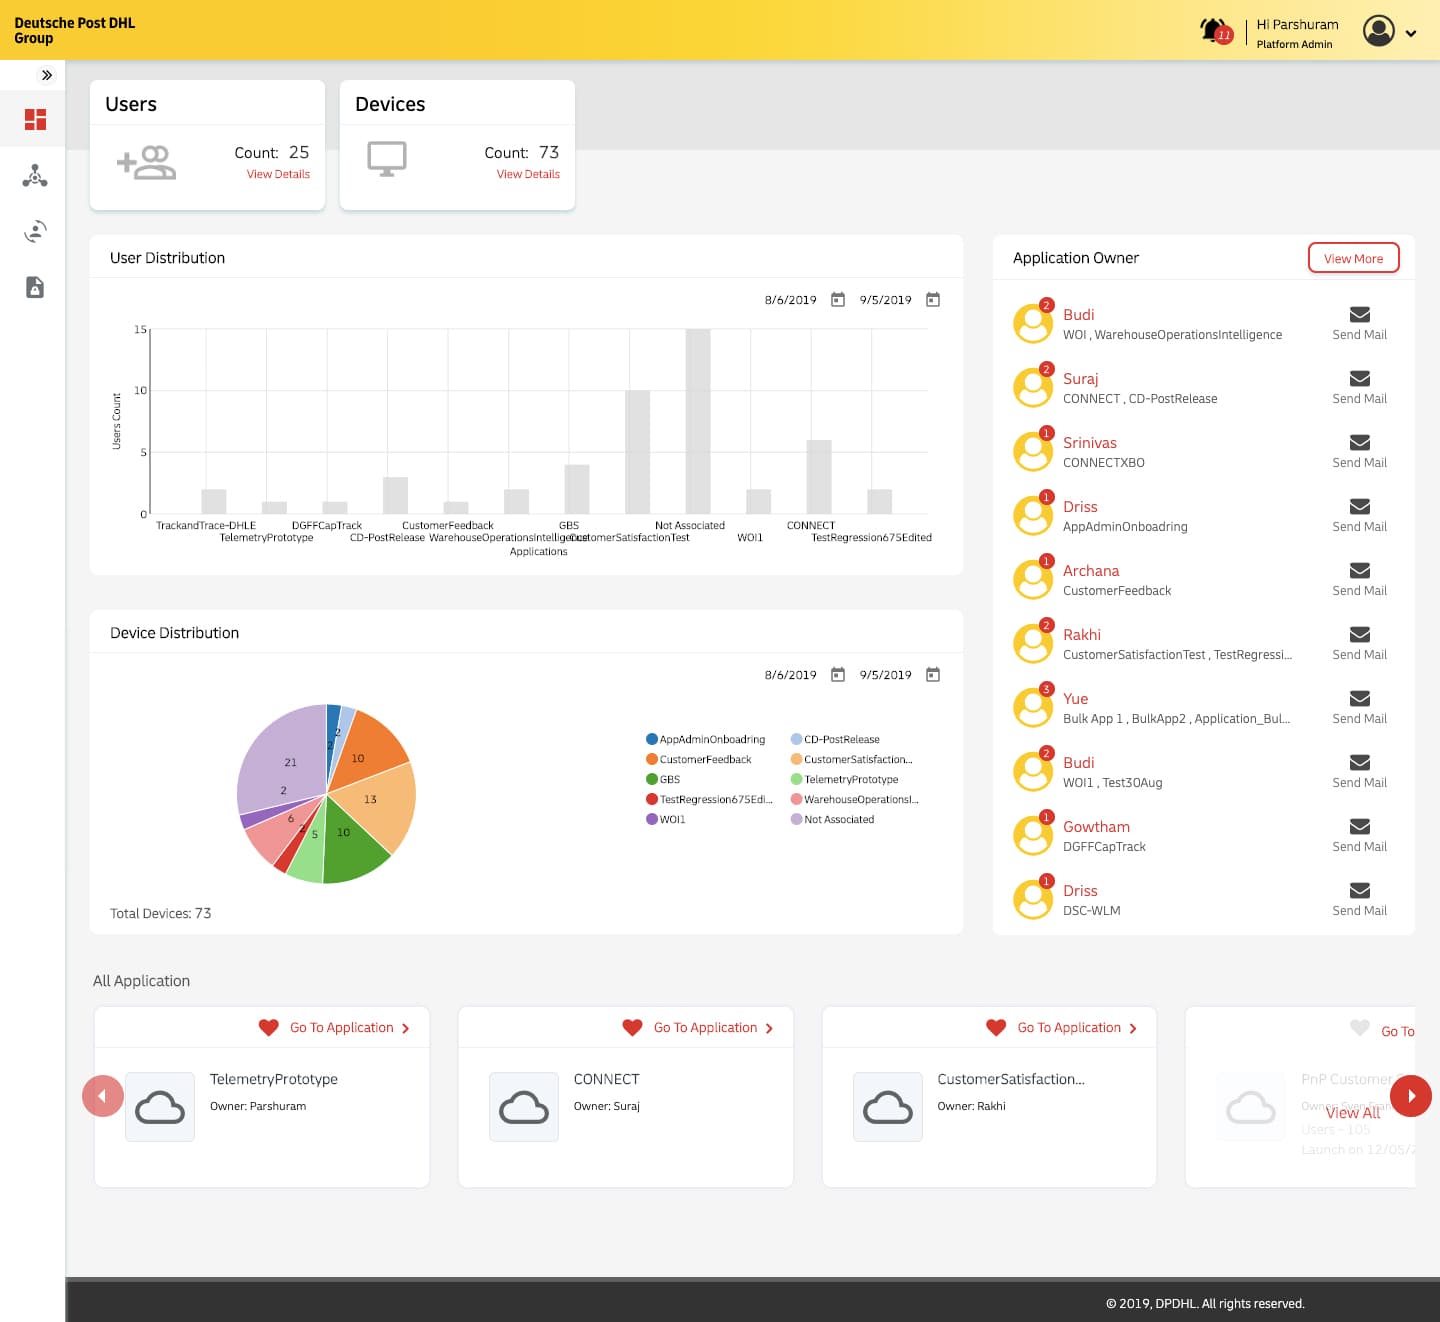This screenshot has height=1322, width=1440.
Task: Toggle favorite heart on PnP Customer card
Action: [1360, 1027]
